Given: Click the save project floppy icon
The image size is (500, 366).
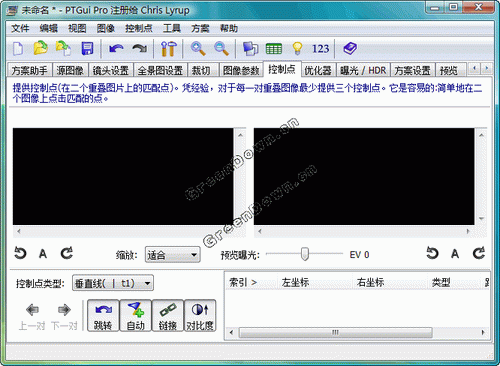Looking at the screenshot, I should [x=87, y=49].
